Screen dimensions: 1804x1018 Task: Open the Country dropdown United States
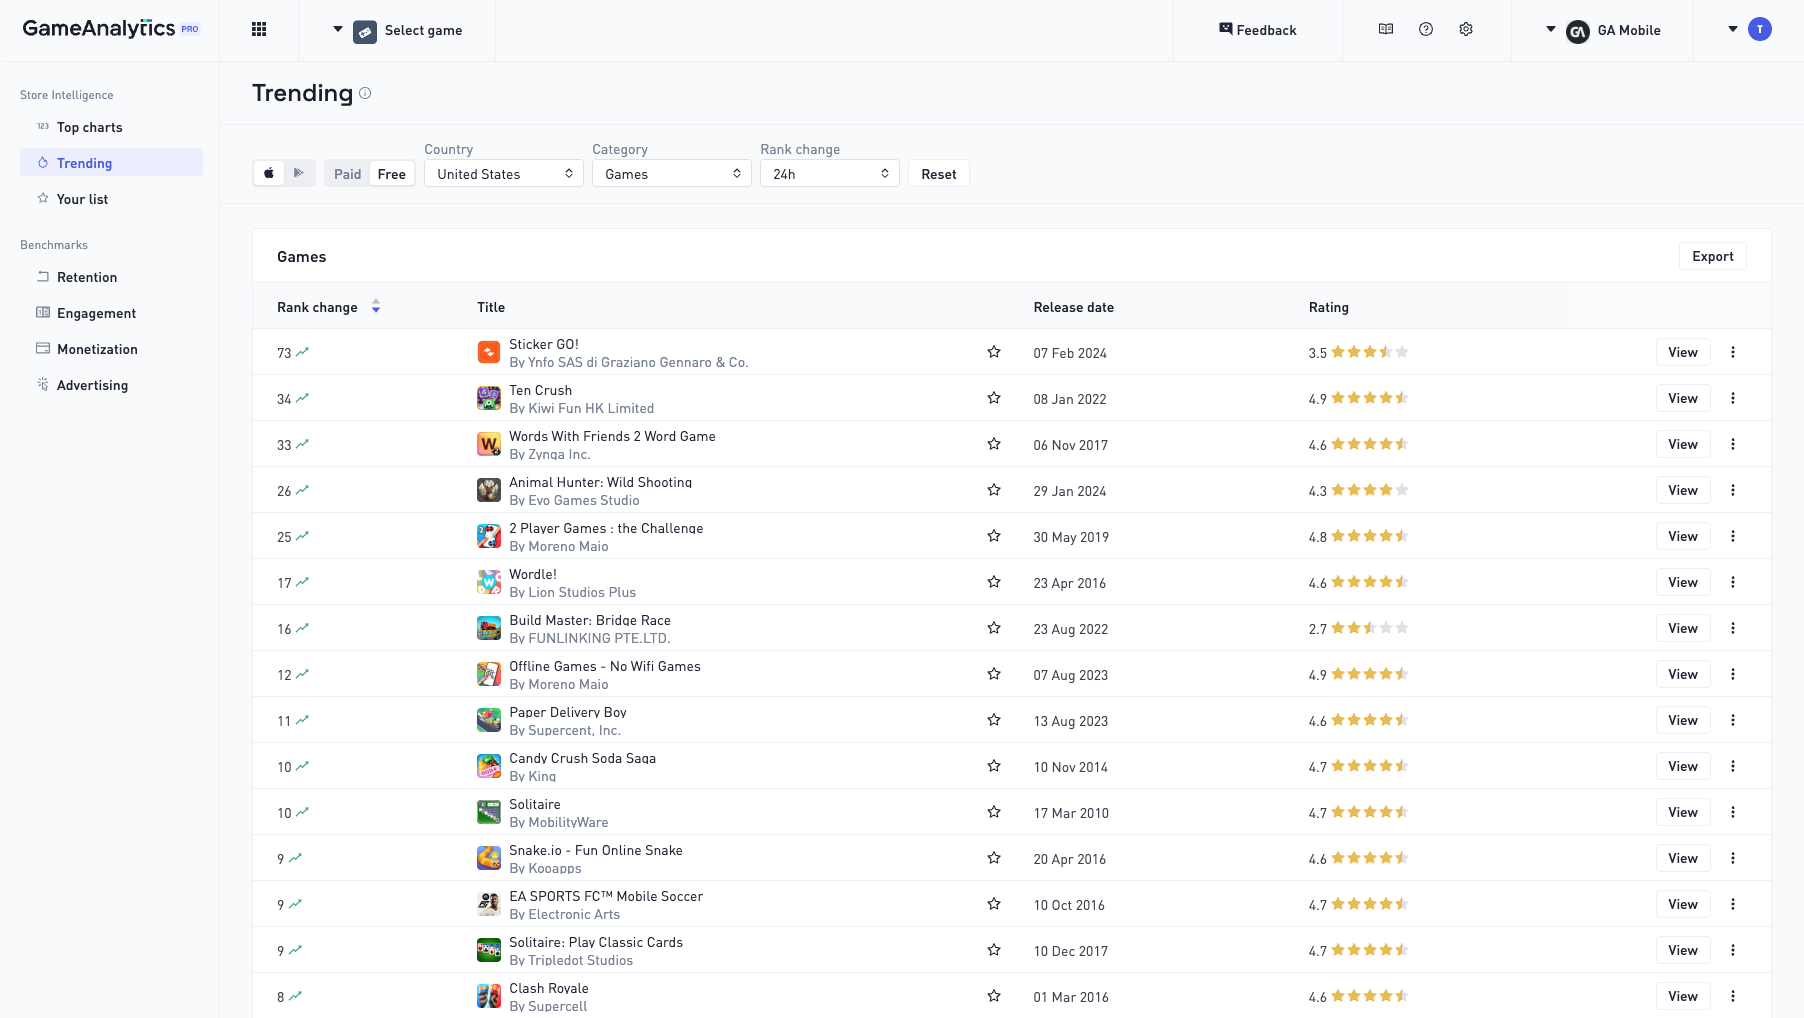[504, 174]
